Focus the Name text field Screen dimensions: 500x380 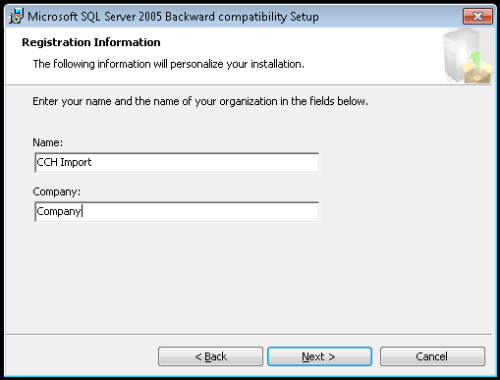tap(177, 163)
